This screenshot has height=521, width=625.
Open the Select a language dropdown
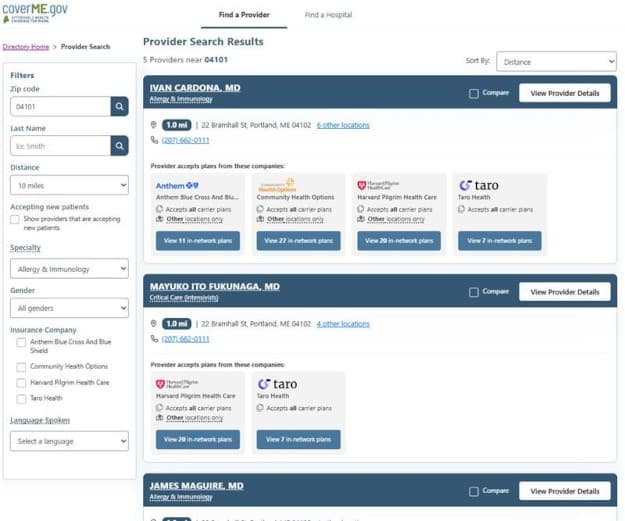click(69, 441)
